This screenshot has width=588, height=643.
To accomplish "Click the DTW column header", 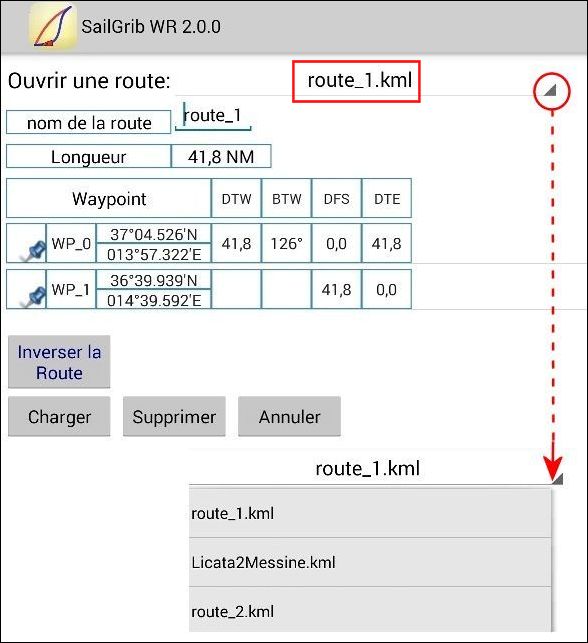I will tap(236, 198).
